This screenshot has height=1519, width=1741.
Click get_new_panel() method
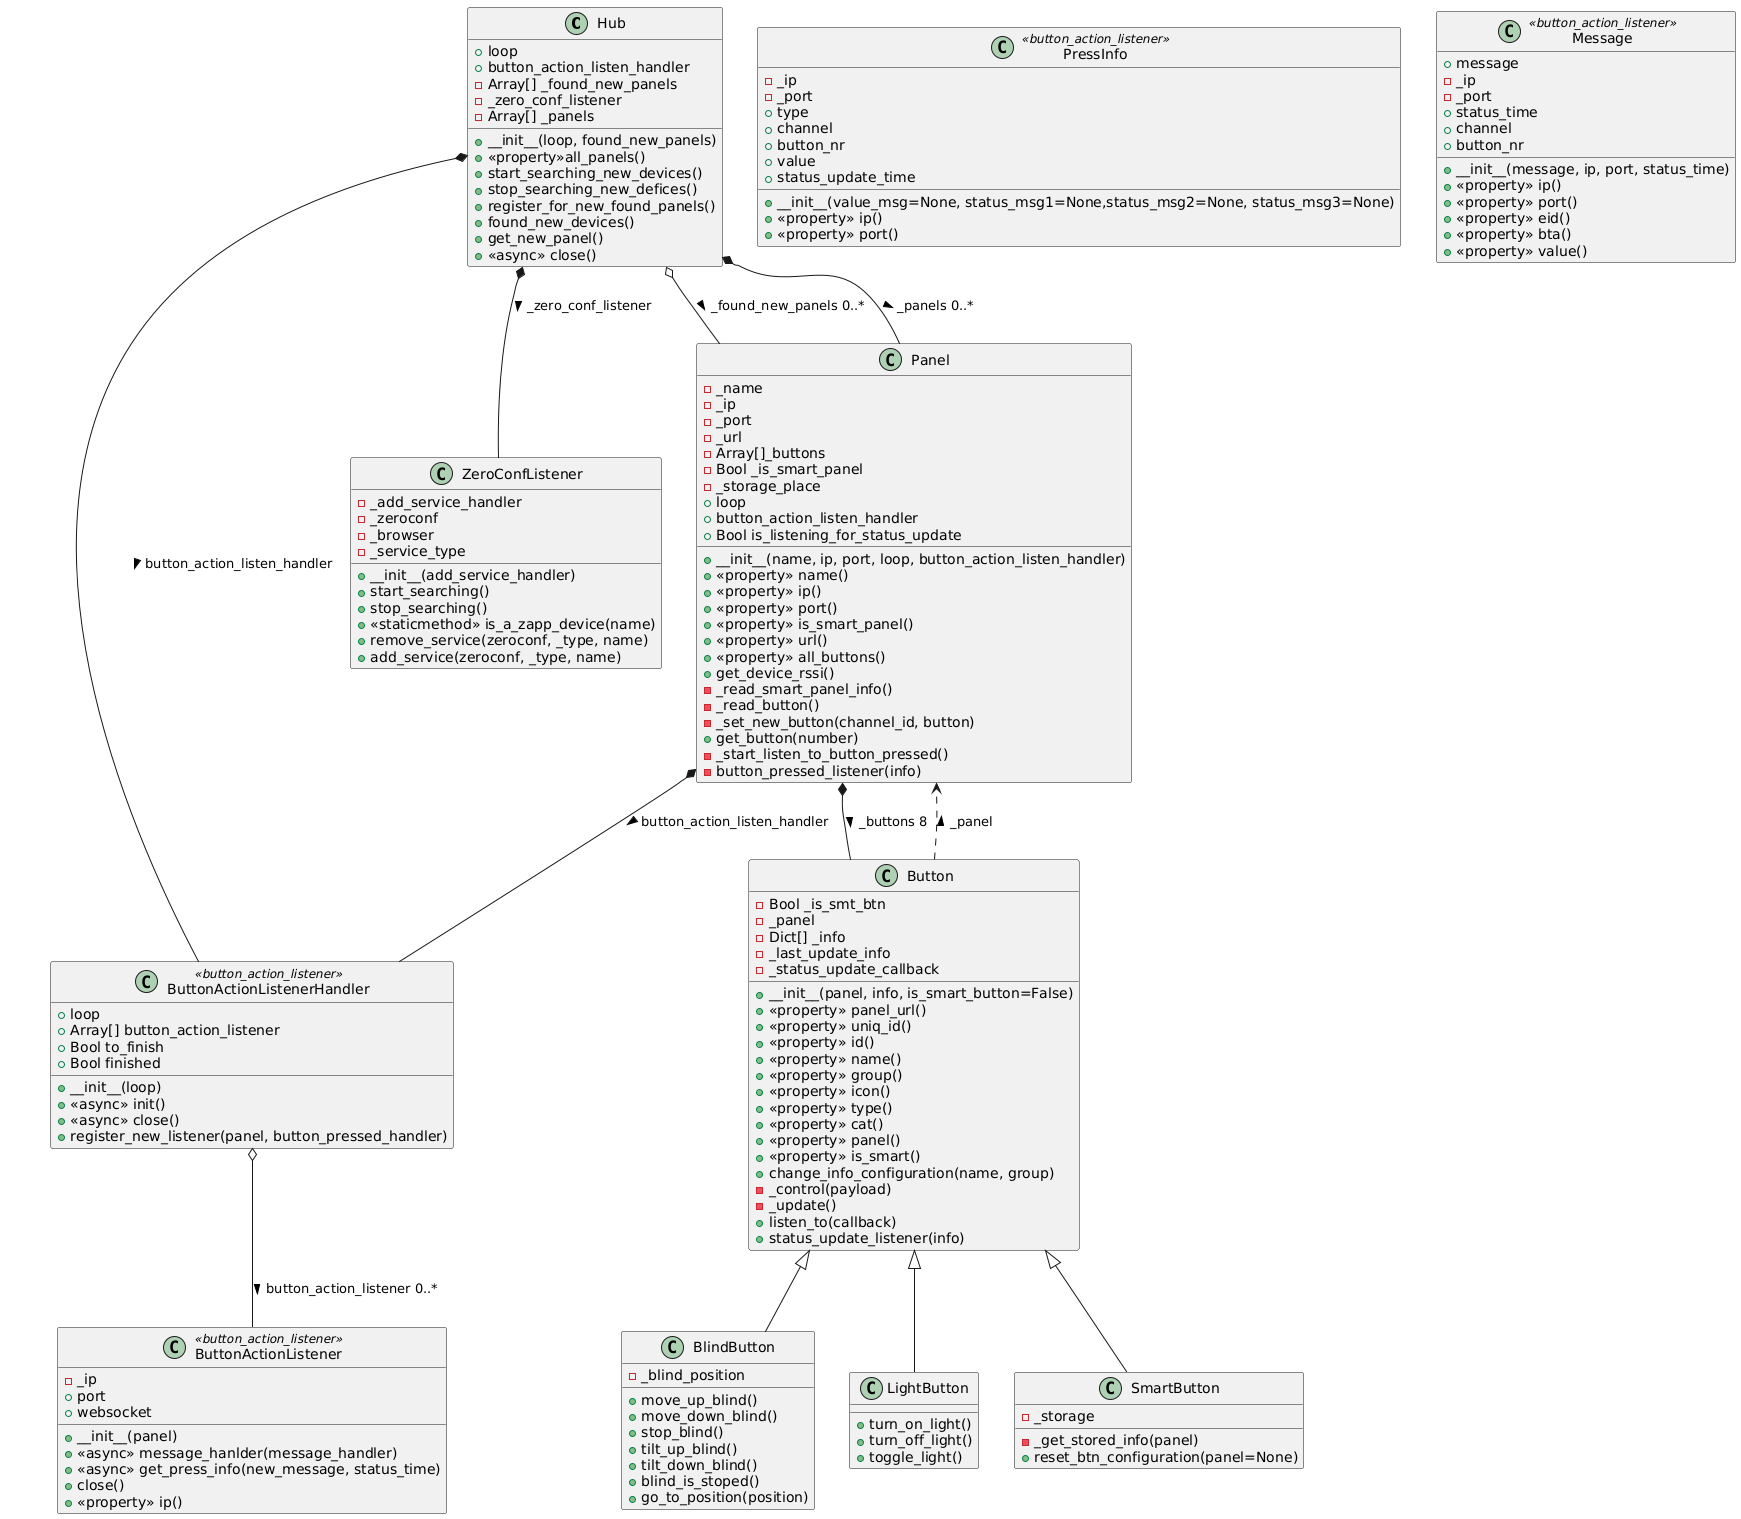coord(545,238)
